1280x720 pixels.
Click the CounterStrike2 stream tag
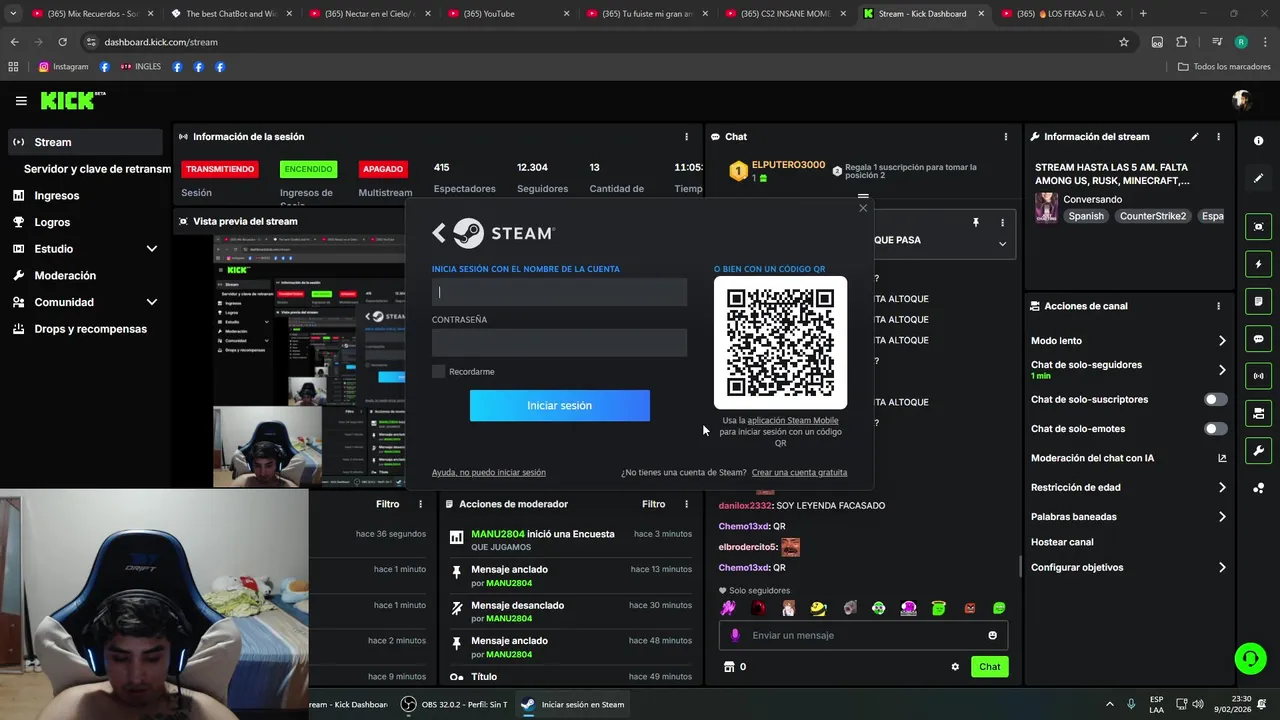point(1153,216)
